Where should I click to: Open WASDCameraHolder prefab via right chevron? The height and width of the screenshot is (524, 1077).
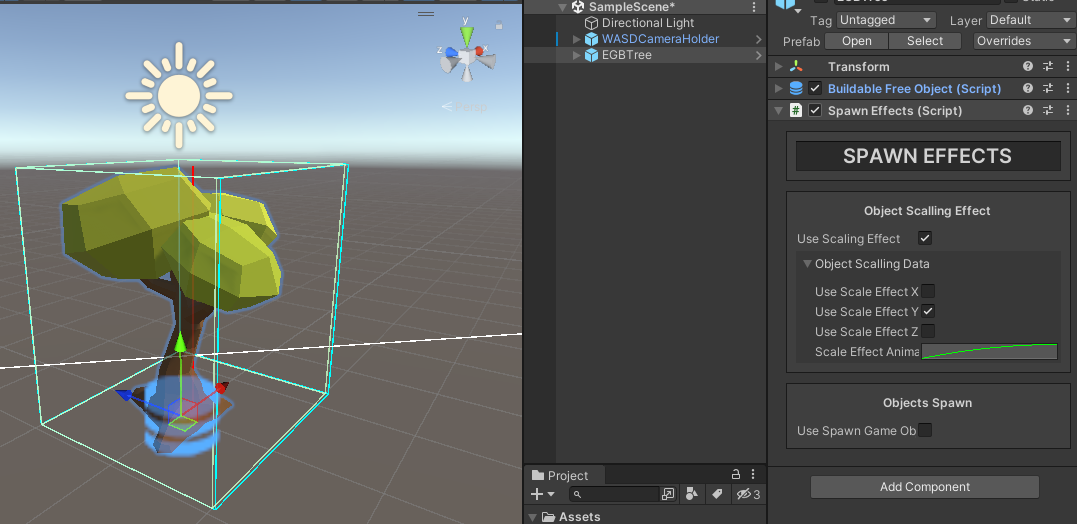[758, 39]
